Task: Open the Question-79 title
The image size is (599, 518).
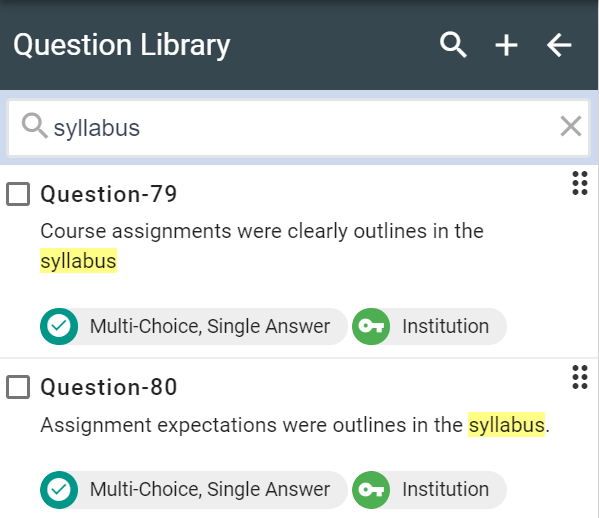Action: click(109, 194)
